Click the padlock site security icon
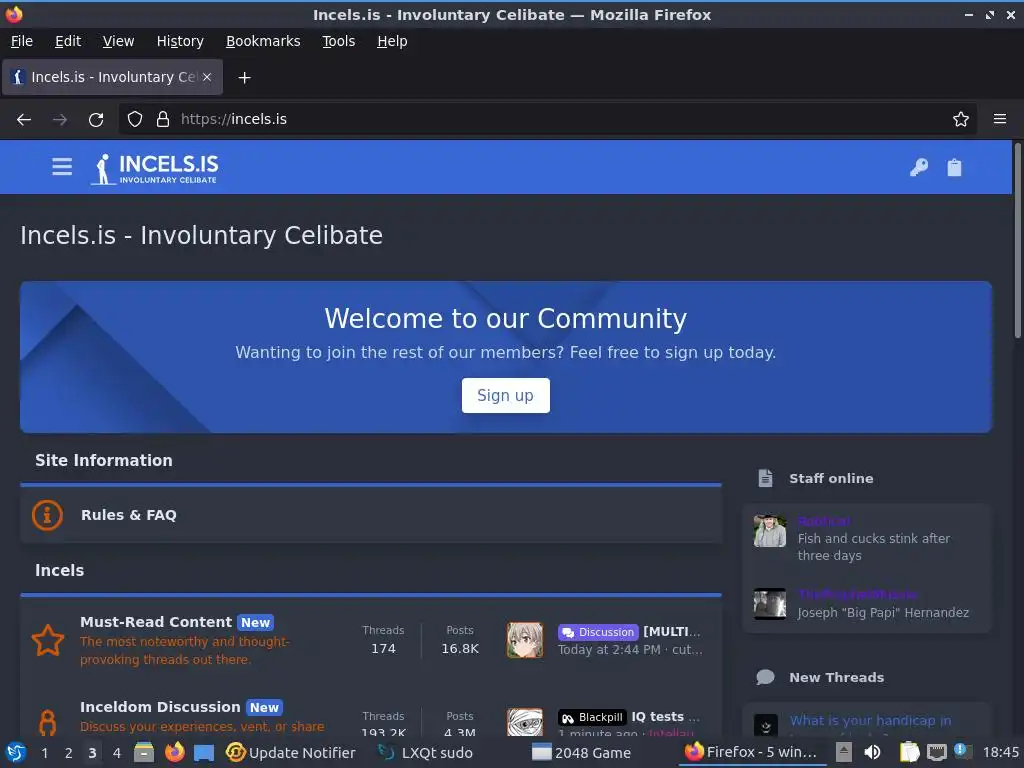Viewport: 1024px width, 768px height. pos(163,120)
